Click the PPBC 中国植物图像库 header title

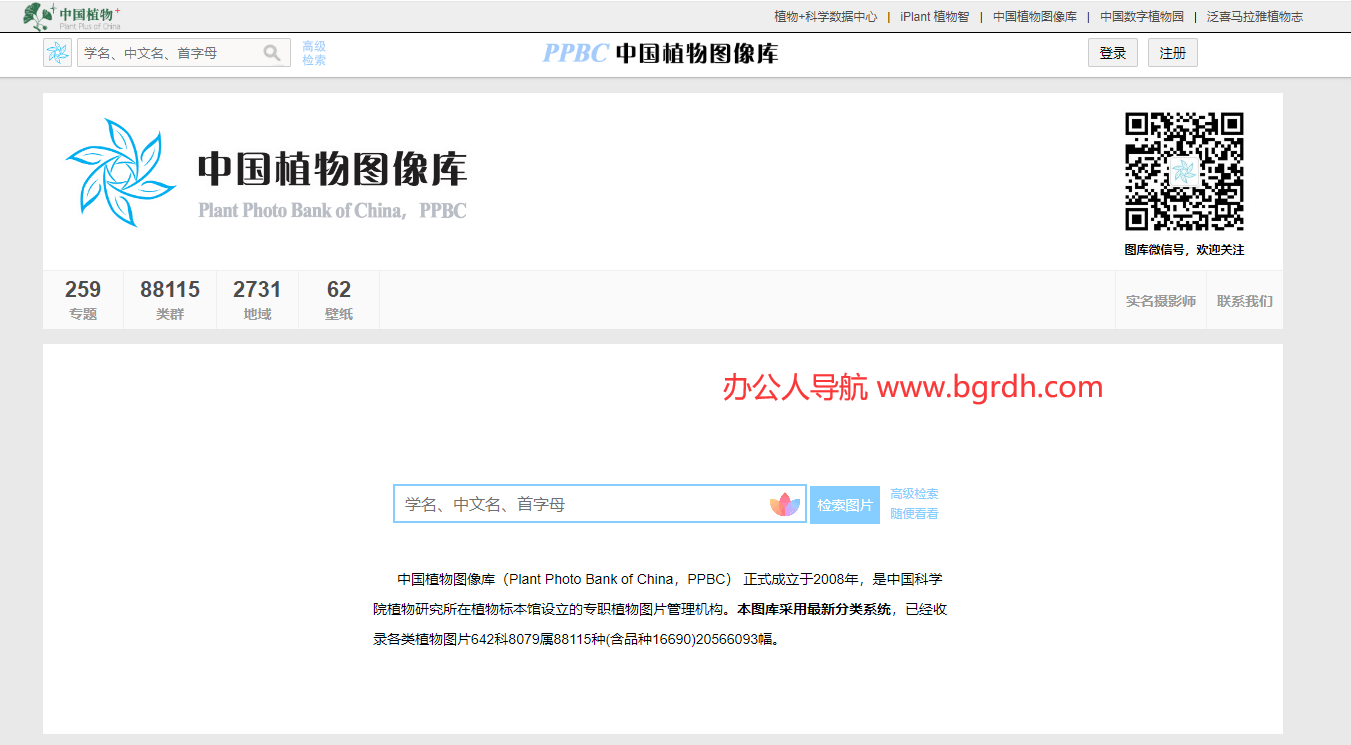[661, 53]
